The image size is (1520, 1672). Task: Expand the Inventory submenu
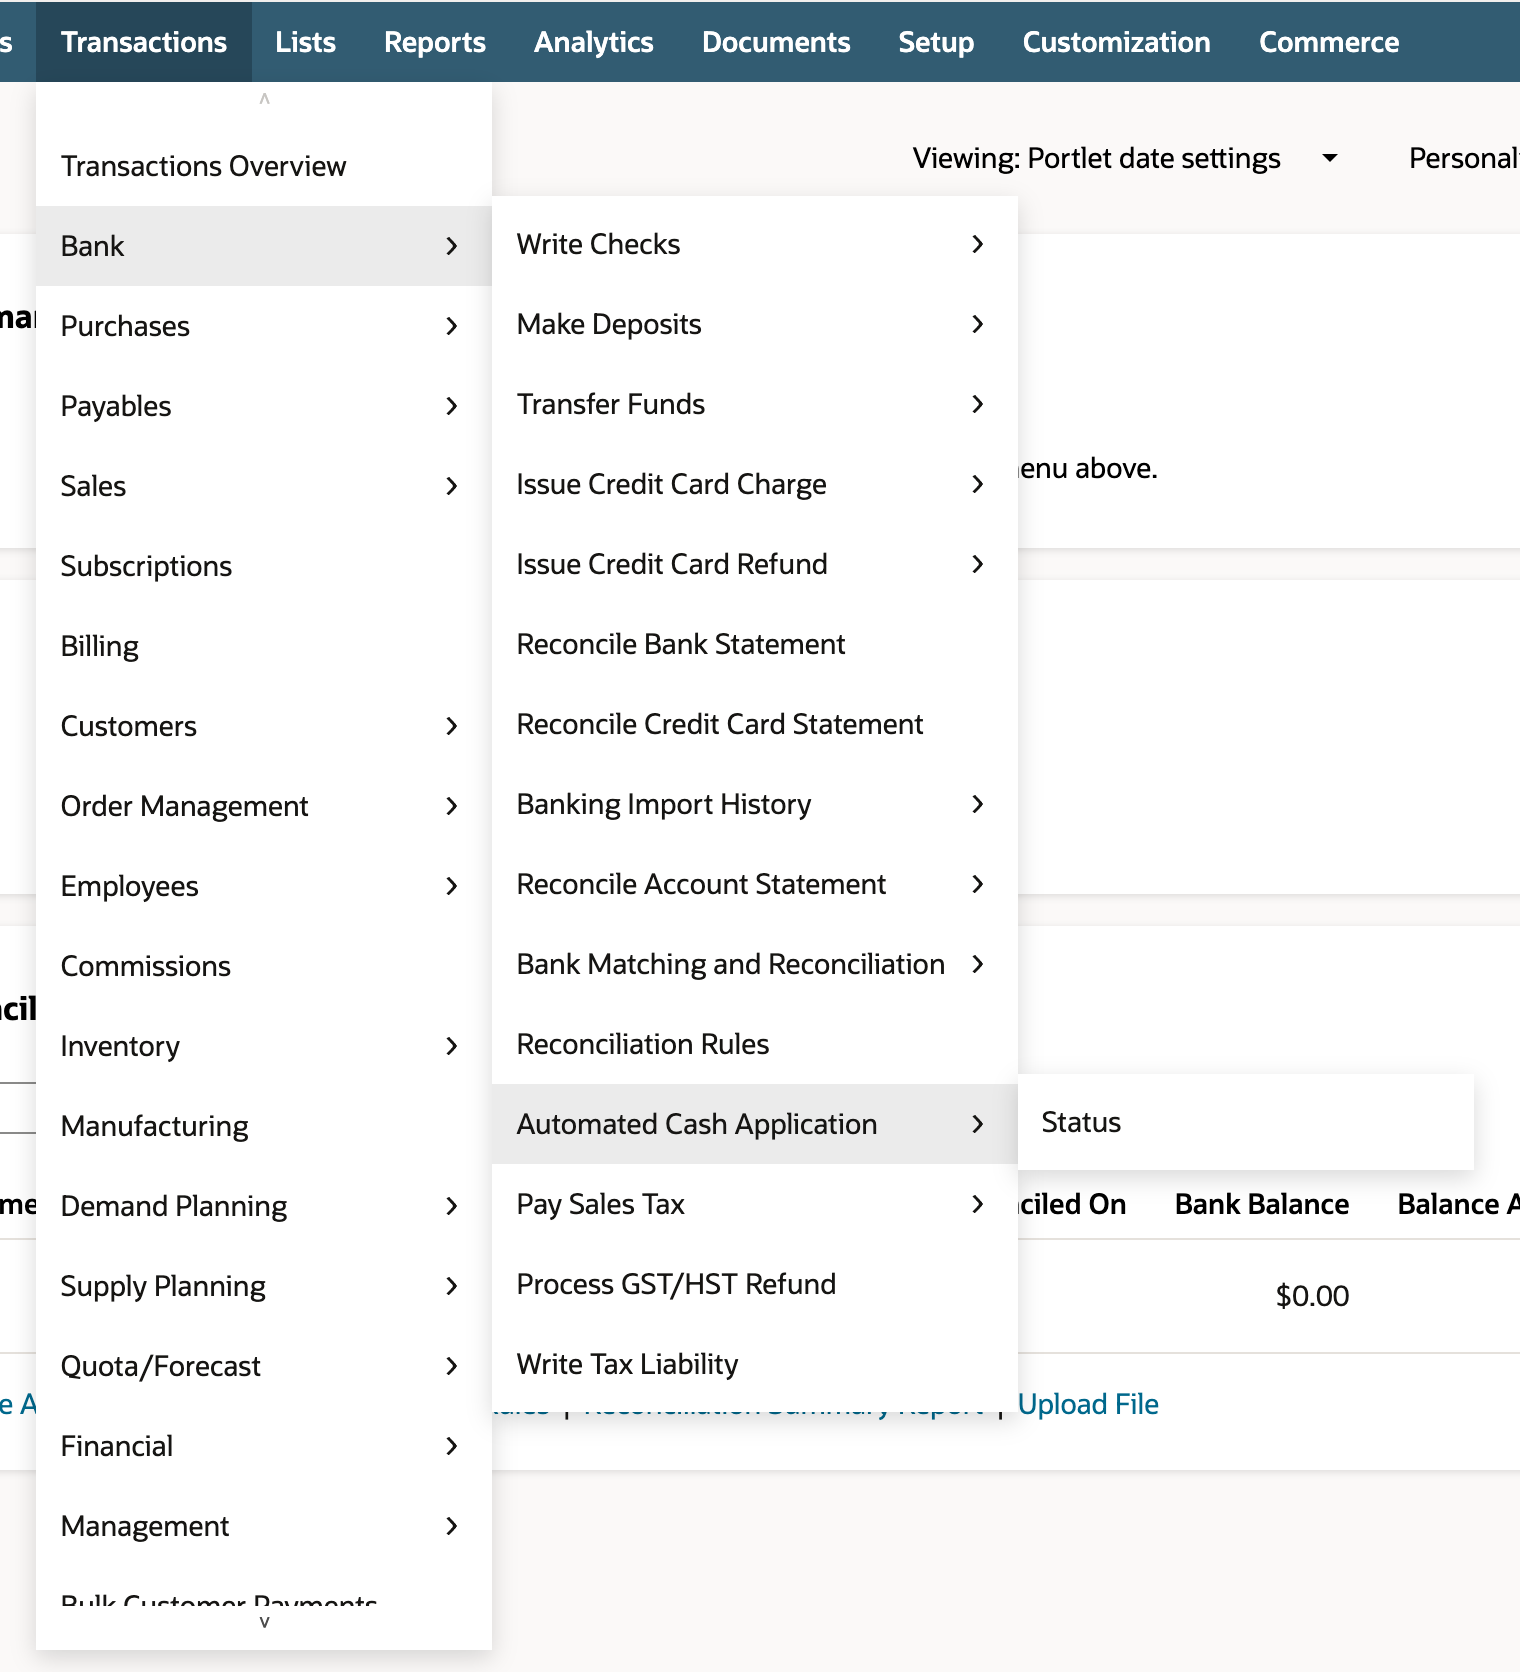(x=264, y=1046)
